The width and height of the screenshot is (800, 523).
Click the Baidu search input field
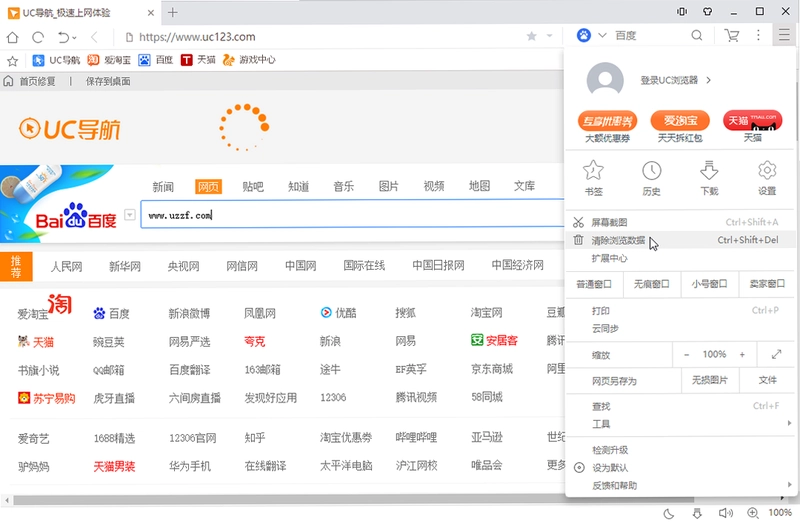point(353,214)
